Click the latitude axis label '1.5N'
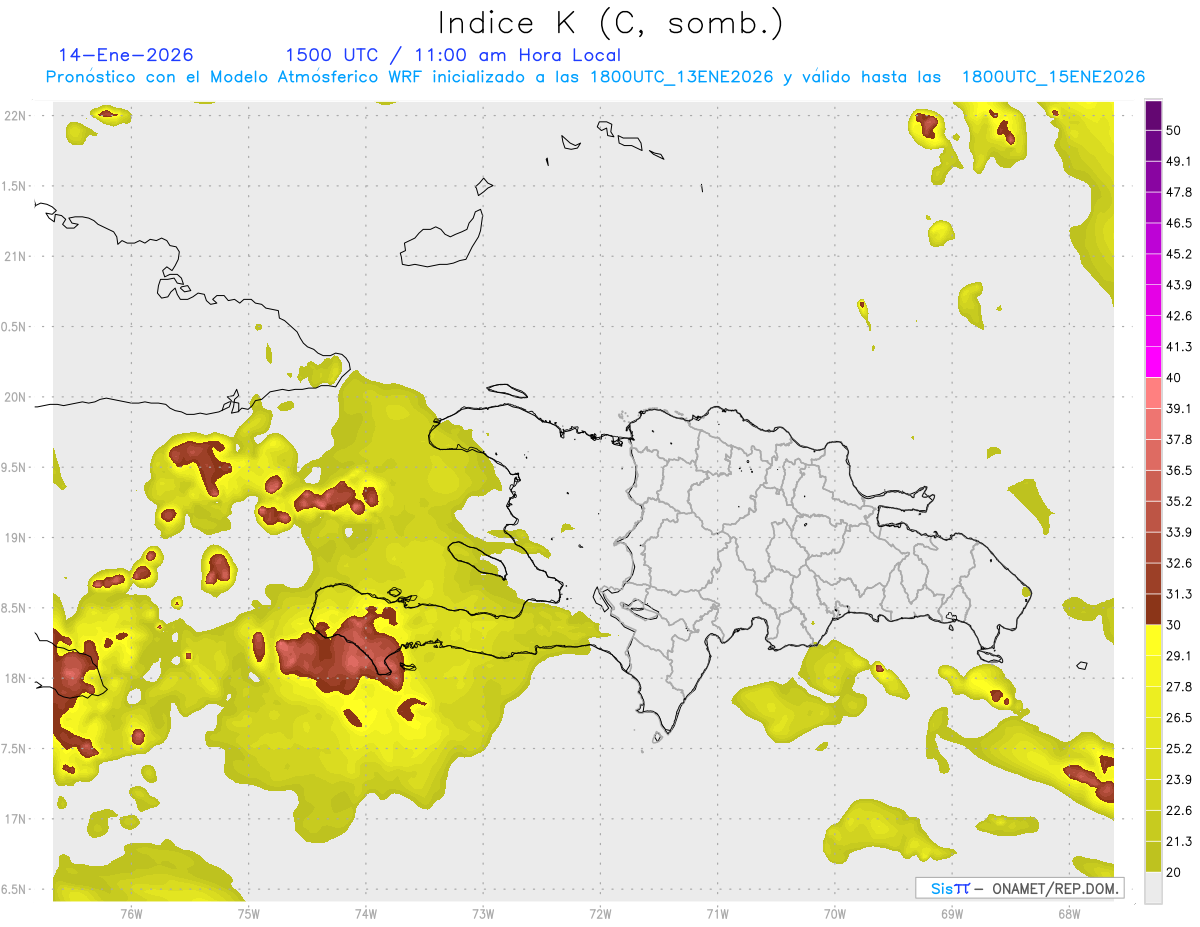The height and width of the screenshot is (927, 1200). pos(14,187)
